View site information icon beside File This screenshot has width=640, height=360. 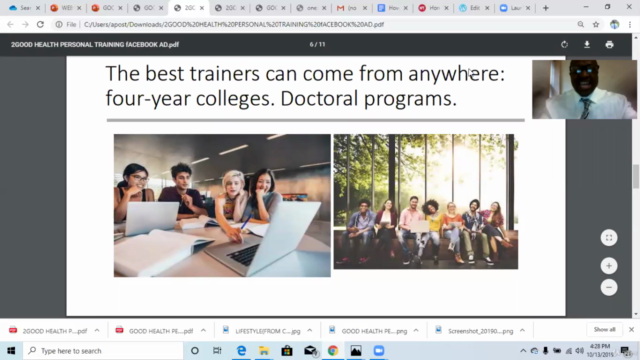(x=59, y=24)
